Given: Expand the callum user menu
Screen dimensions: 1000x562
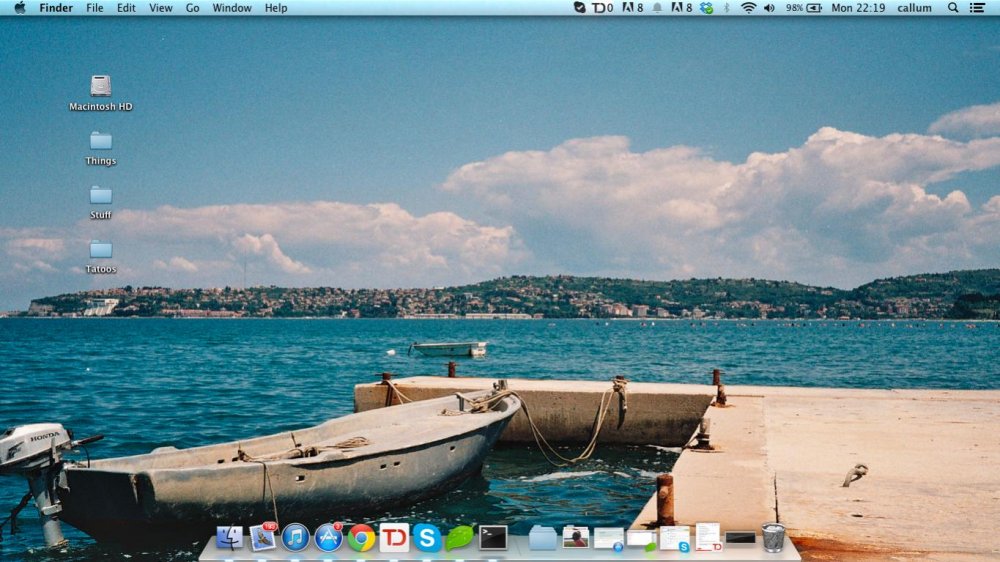Looking at the screenshot, I should (x=914, y=8).
